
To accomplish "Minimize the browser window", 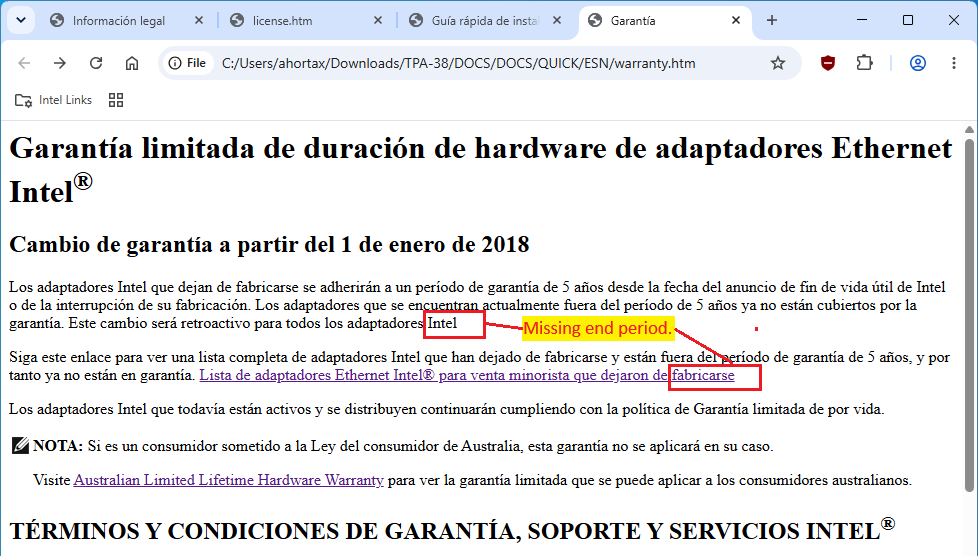I will 862,20.
